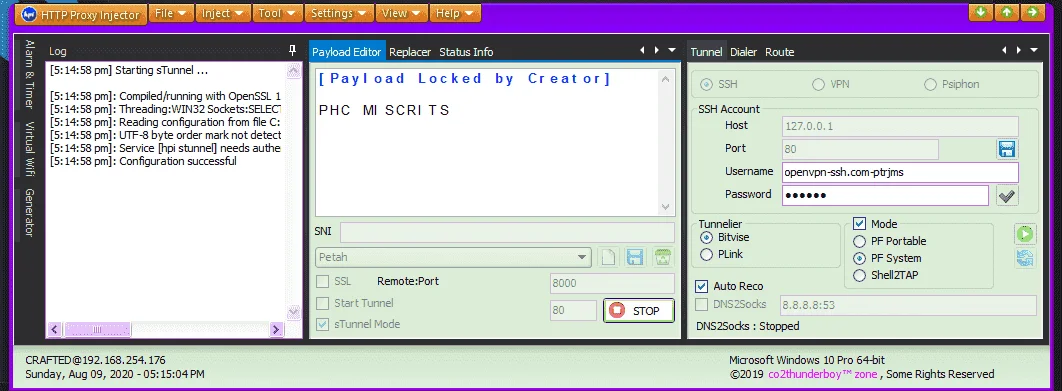Click right tab-scroll arrow in Payload panel
Image resolution: width=1062 pixels, height=391 pixels.
pyautogui.click(x=656, y=50)
